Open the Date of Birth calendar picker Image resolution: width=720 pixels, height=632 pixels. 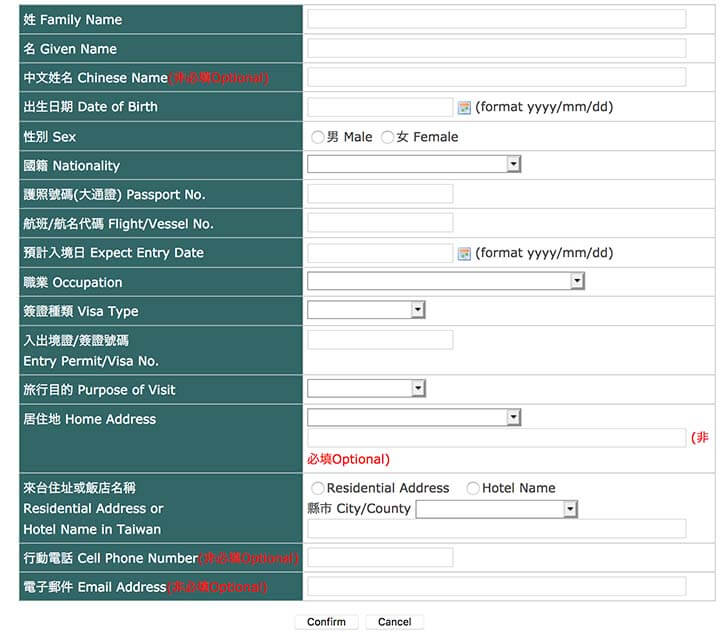pos(464,107)
